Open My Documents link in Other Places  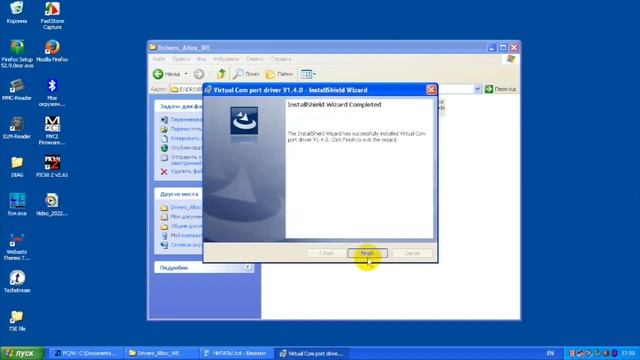182,217
